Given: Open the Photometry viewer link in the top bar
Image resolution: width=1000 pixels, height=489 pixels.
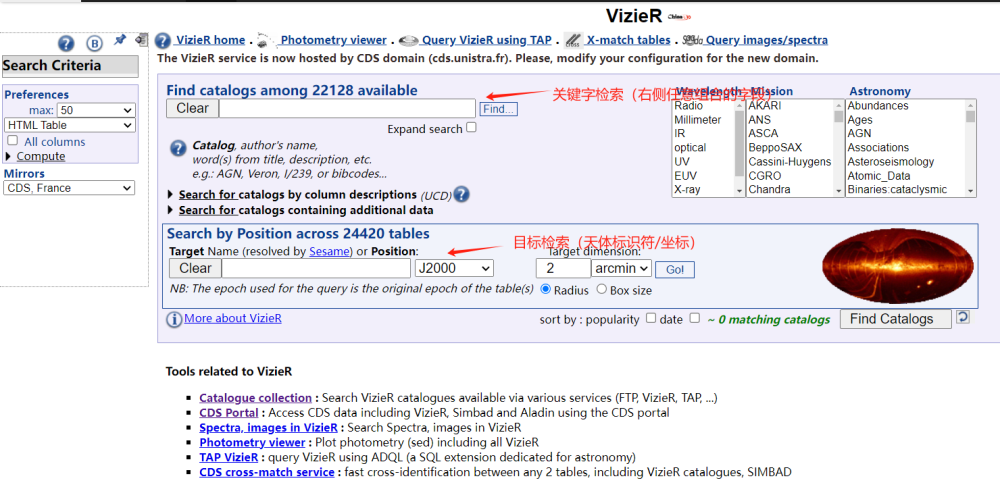Looking at the screenshot, I should click(x=334, y=40).
